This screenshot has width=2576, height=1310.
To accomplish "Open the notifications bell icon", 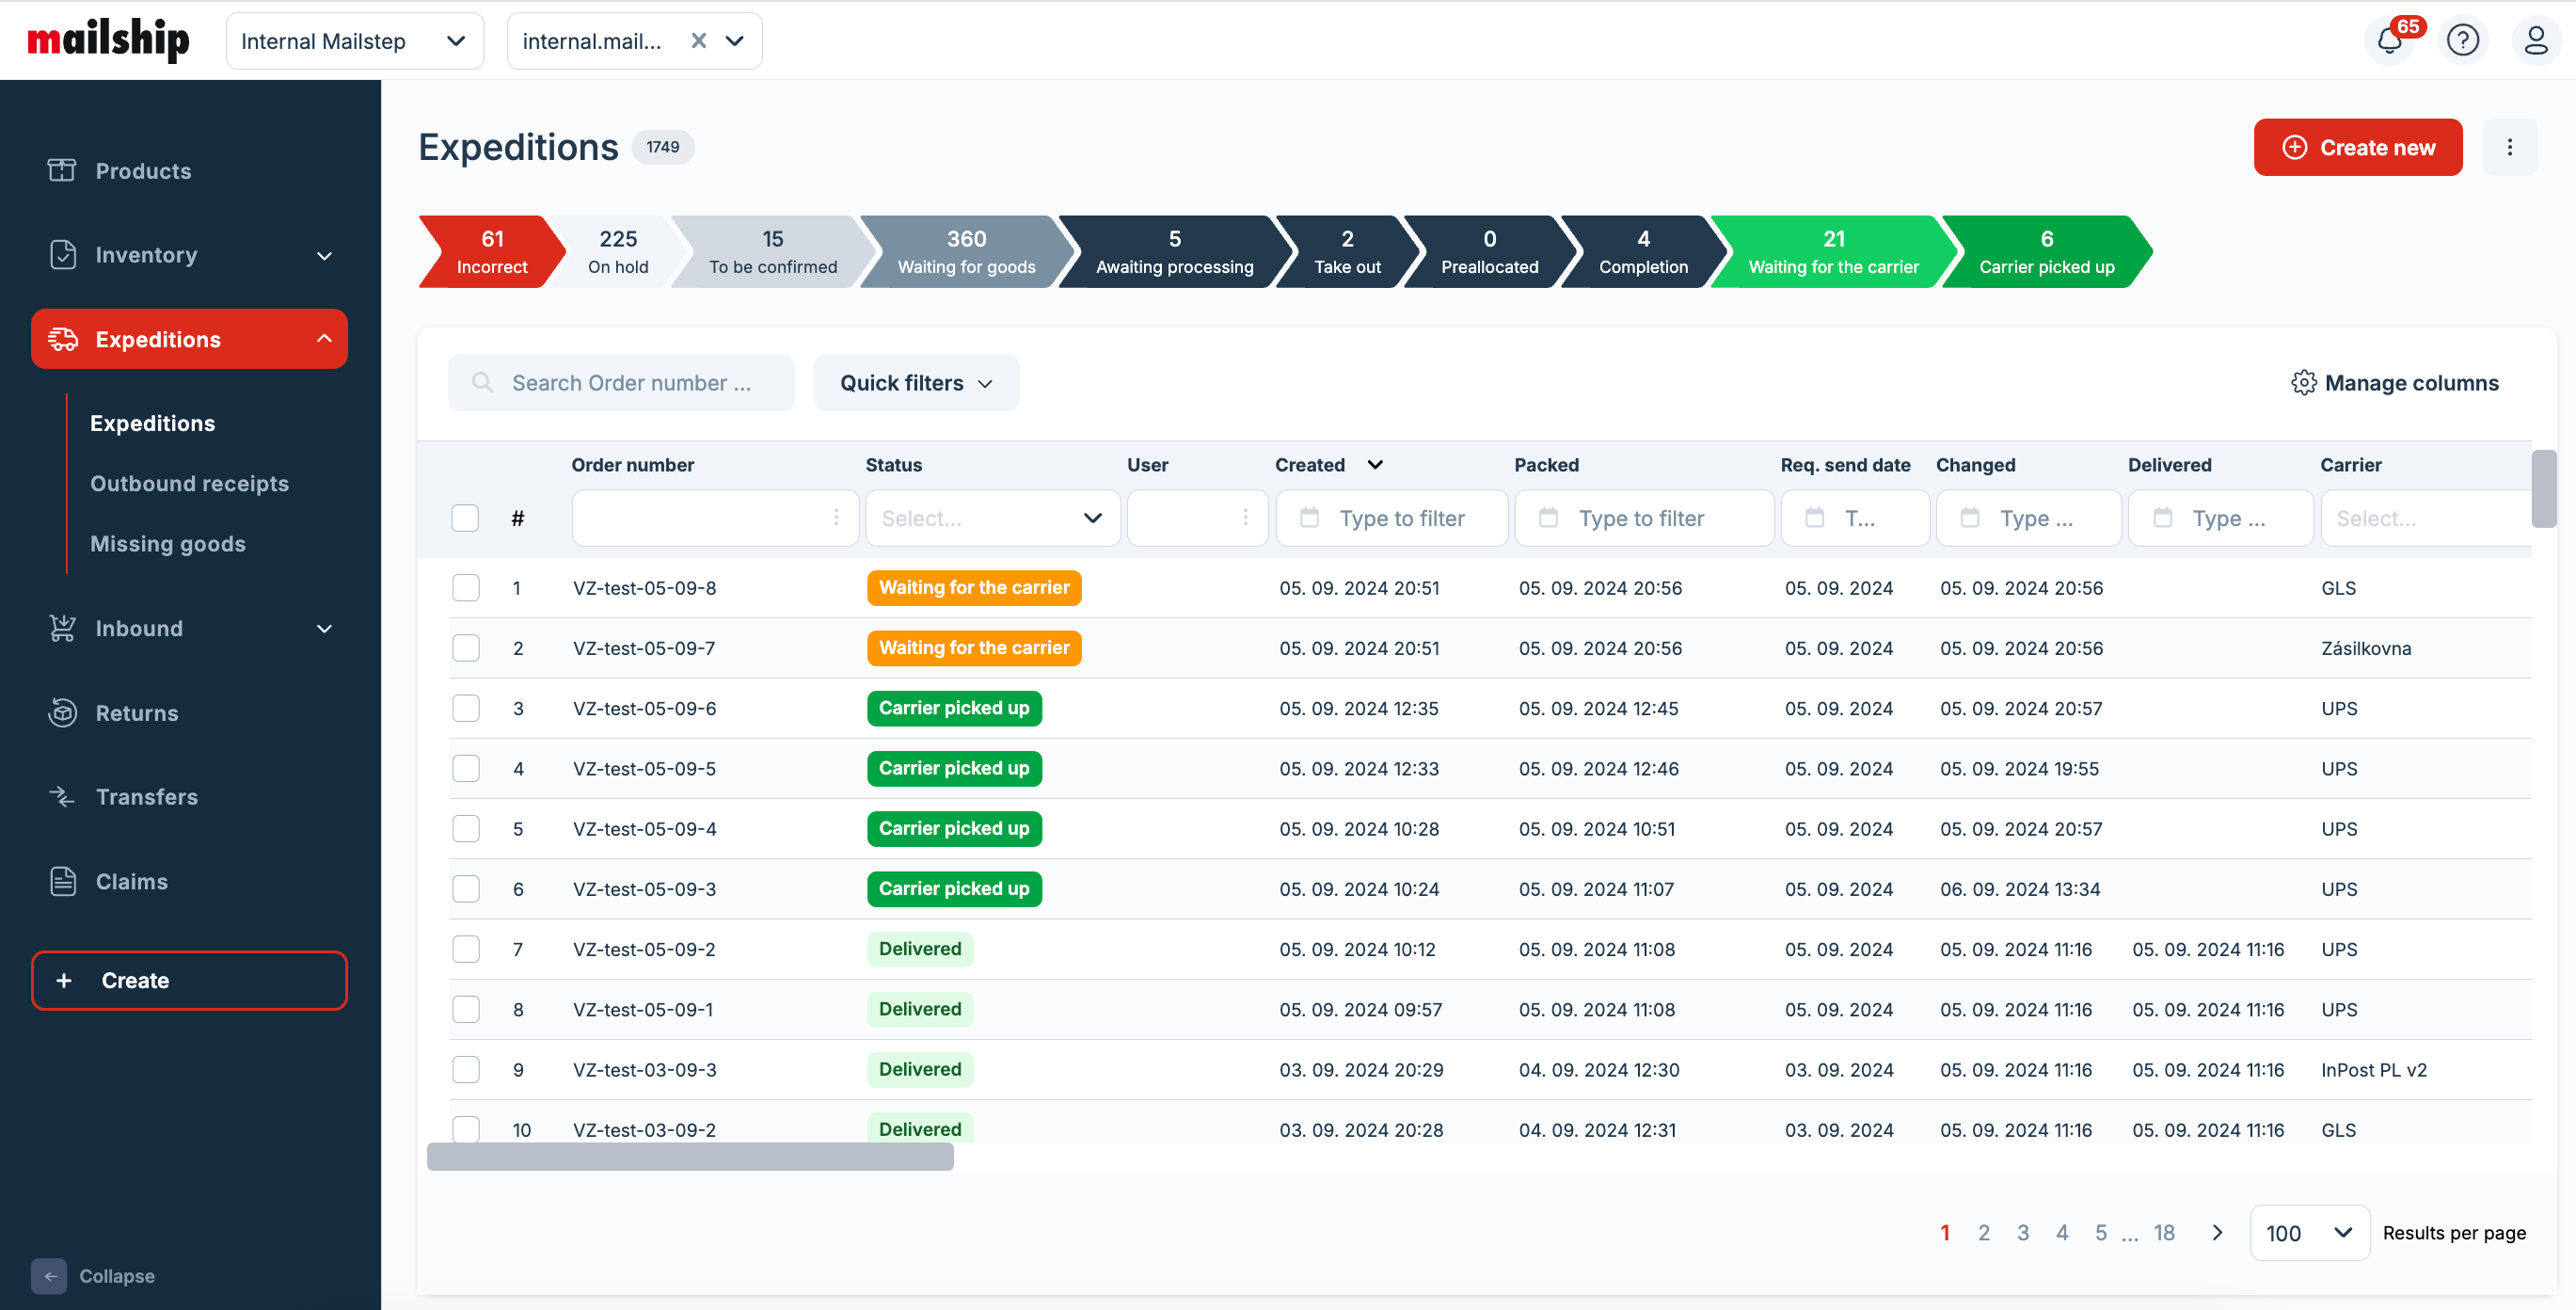I will click(x=2389, y=41).
